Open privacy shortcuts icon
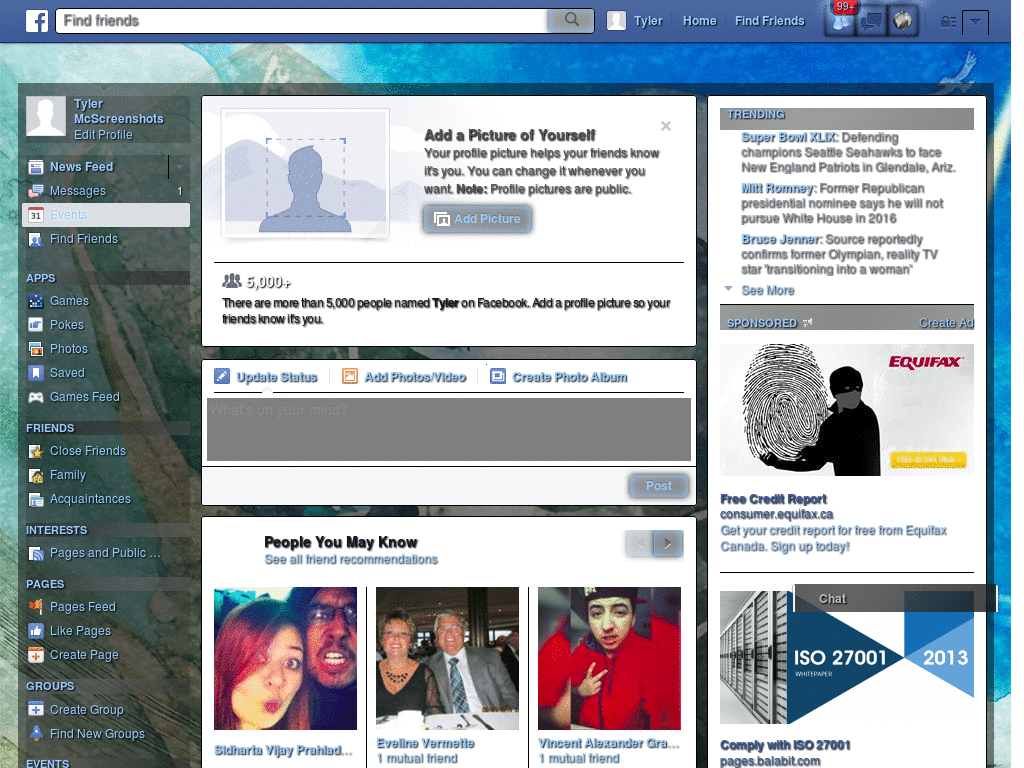 click(948, 22)
